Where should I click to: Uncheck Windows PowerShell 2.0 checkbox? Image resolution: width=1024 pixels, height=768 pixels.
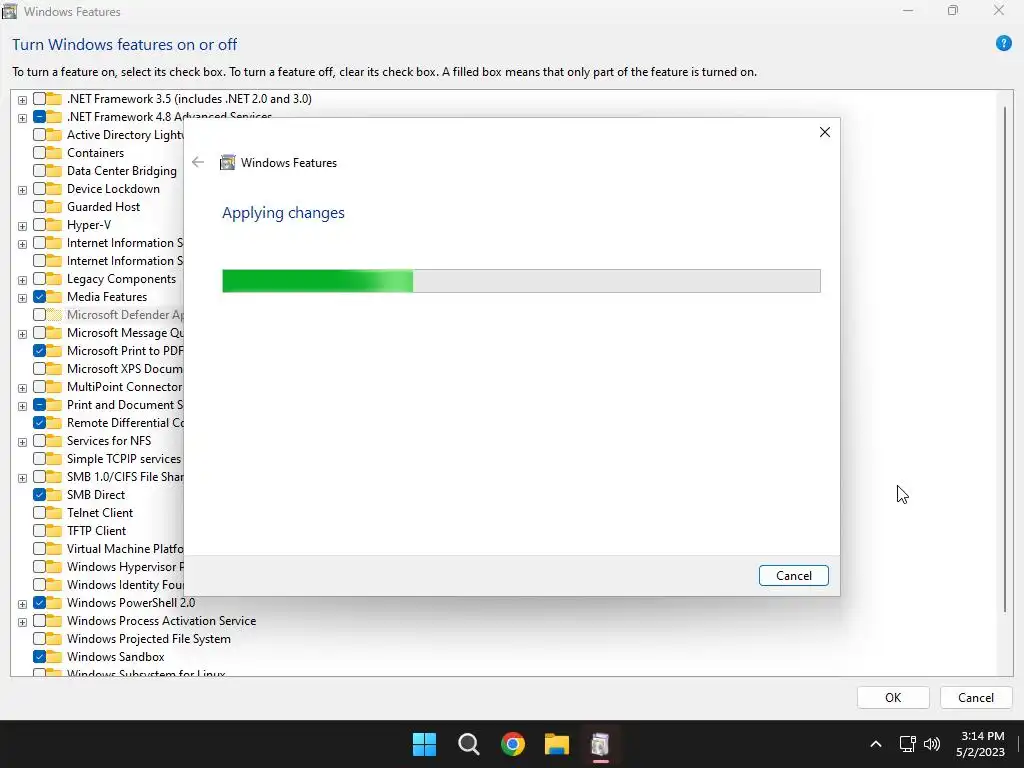pos(39,603)
